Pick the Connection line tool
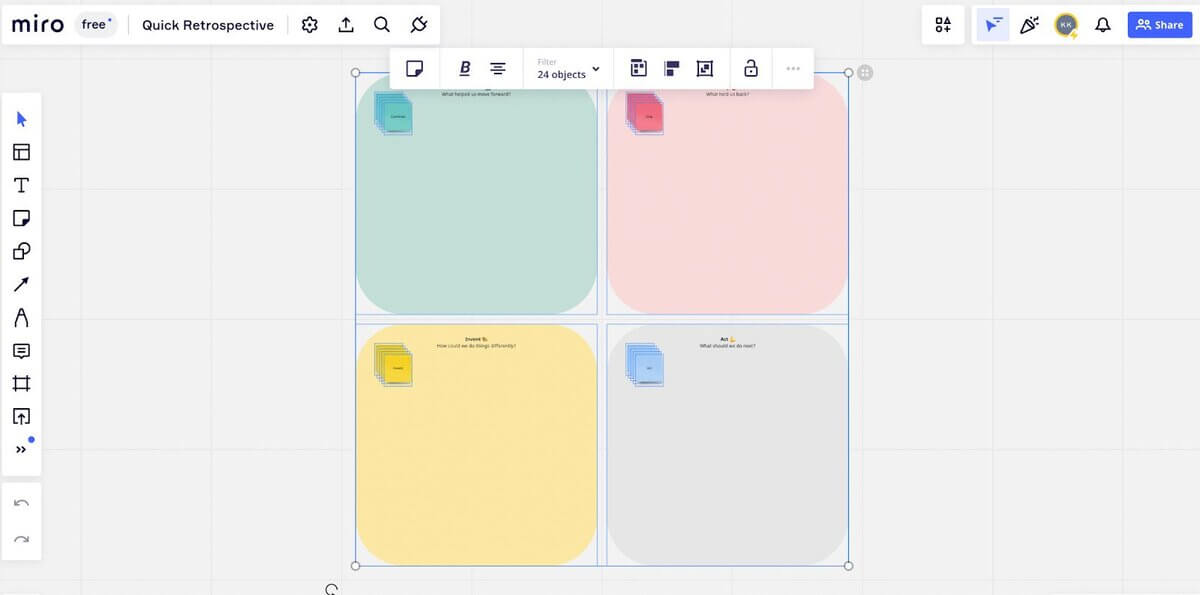Image resolution: width=1200 pixels, height=595 pixels. 22,283
